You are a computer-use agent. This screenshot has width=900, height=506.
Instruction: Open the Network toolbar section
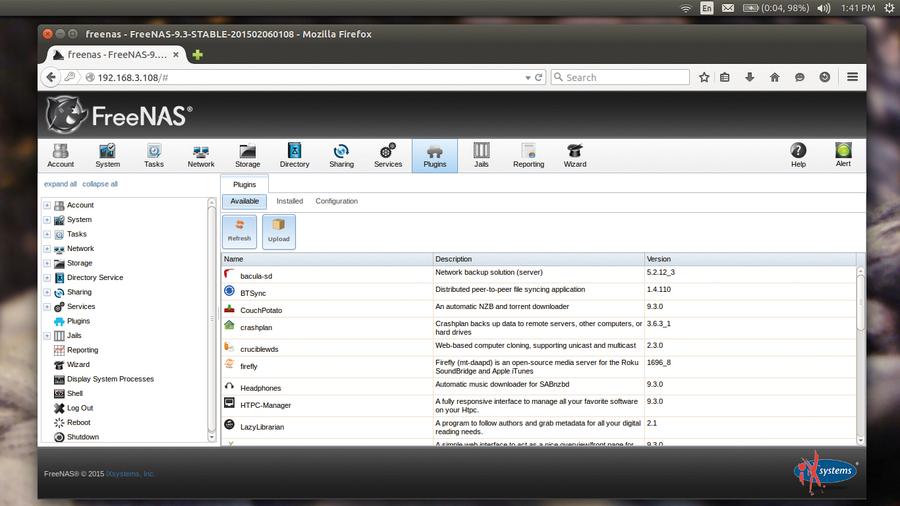point(201,155)
